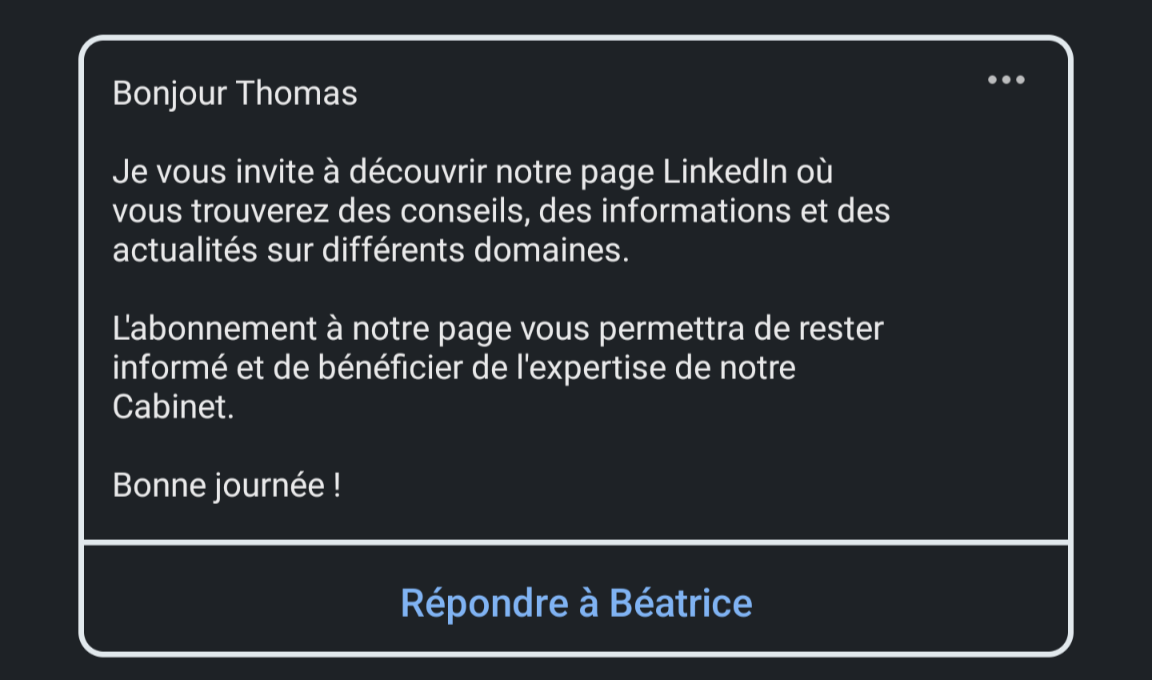Open the message options three-dot menu
The width and height of the screenshot is (1152, 680).
click(x=1005, y=81)
